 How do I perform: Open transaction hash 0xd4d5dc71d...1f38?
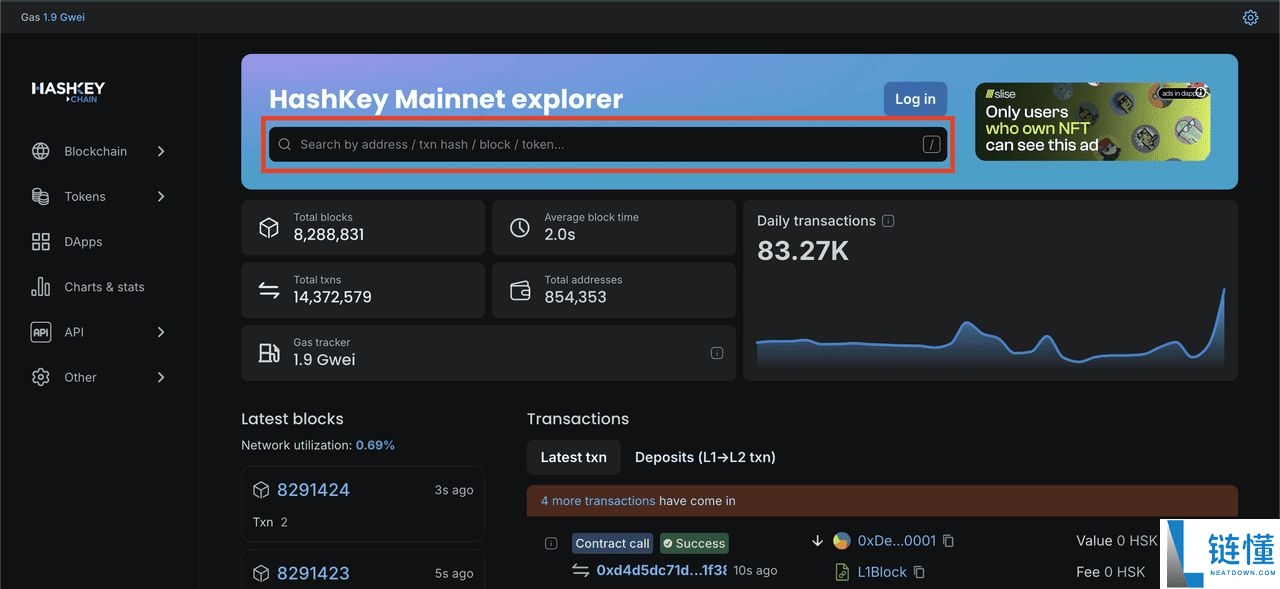(x=661, y=570)
